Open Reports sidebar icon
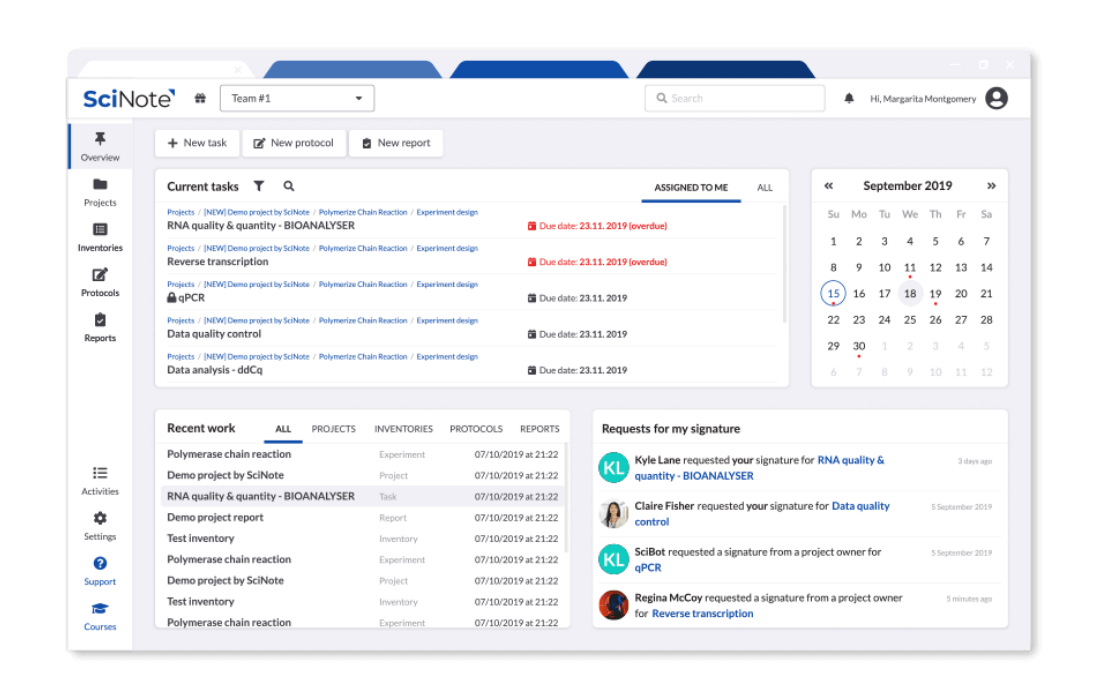 click(x=100, y=328)
